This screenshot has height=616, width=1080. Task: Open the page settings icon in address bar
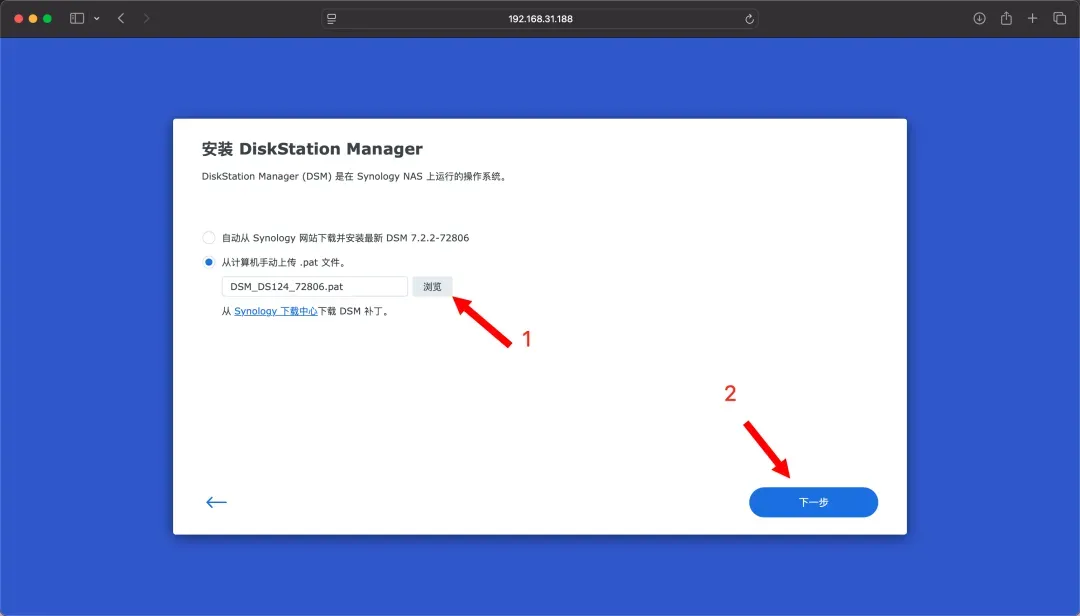tap(332, 19)
